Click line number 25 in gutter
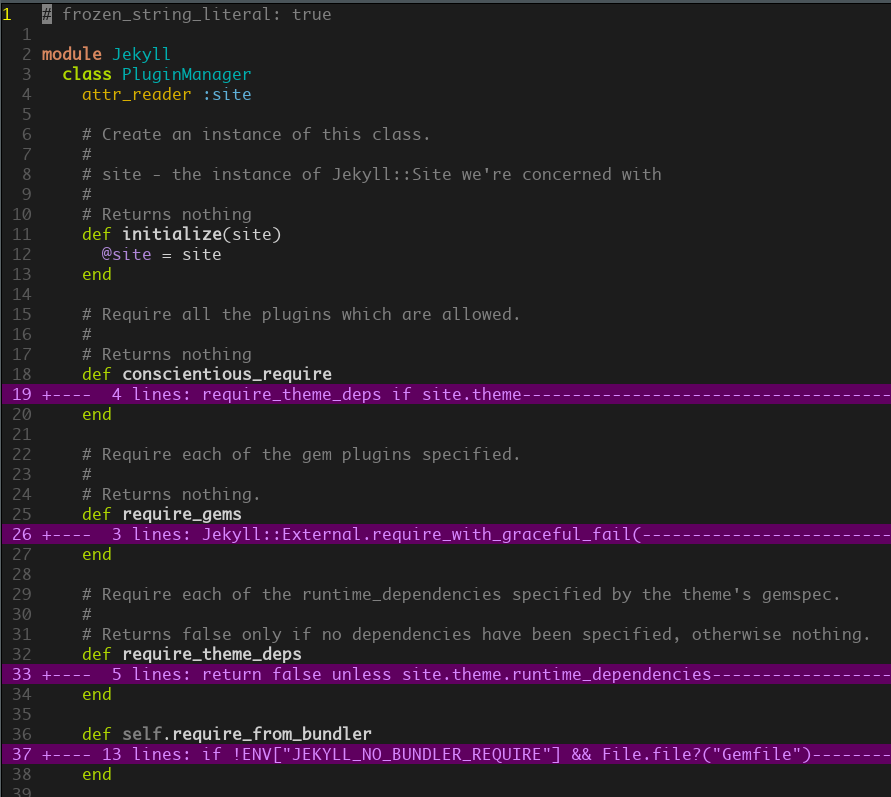Screen dimensions: 891x797 click(x=22, y=514)
